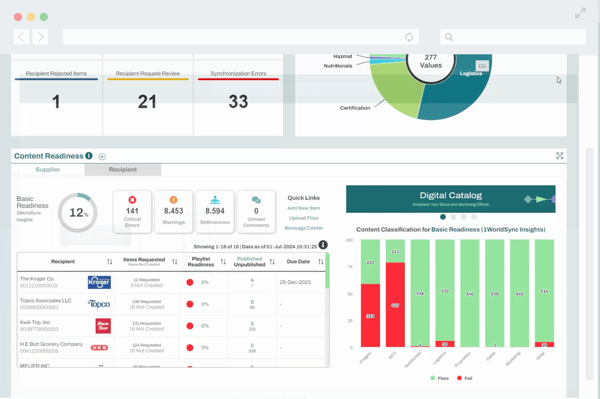Open Recipient Rejected Items count 1
Image resolution: width=600 pixels, height=399 pixels.
click(56, 101)
